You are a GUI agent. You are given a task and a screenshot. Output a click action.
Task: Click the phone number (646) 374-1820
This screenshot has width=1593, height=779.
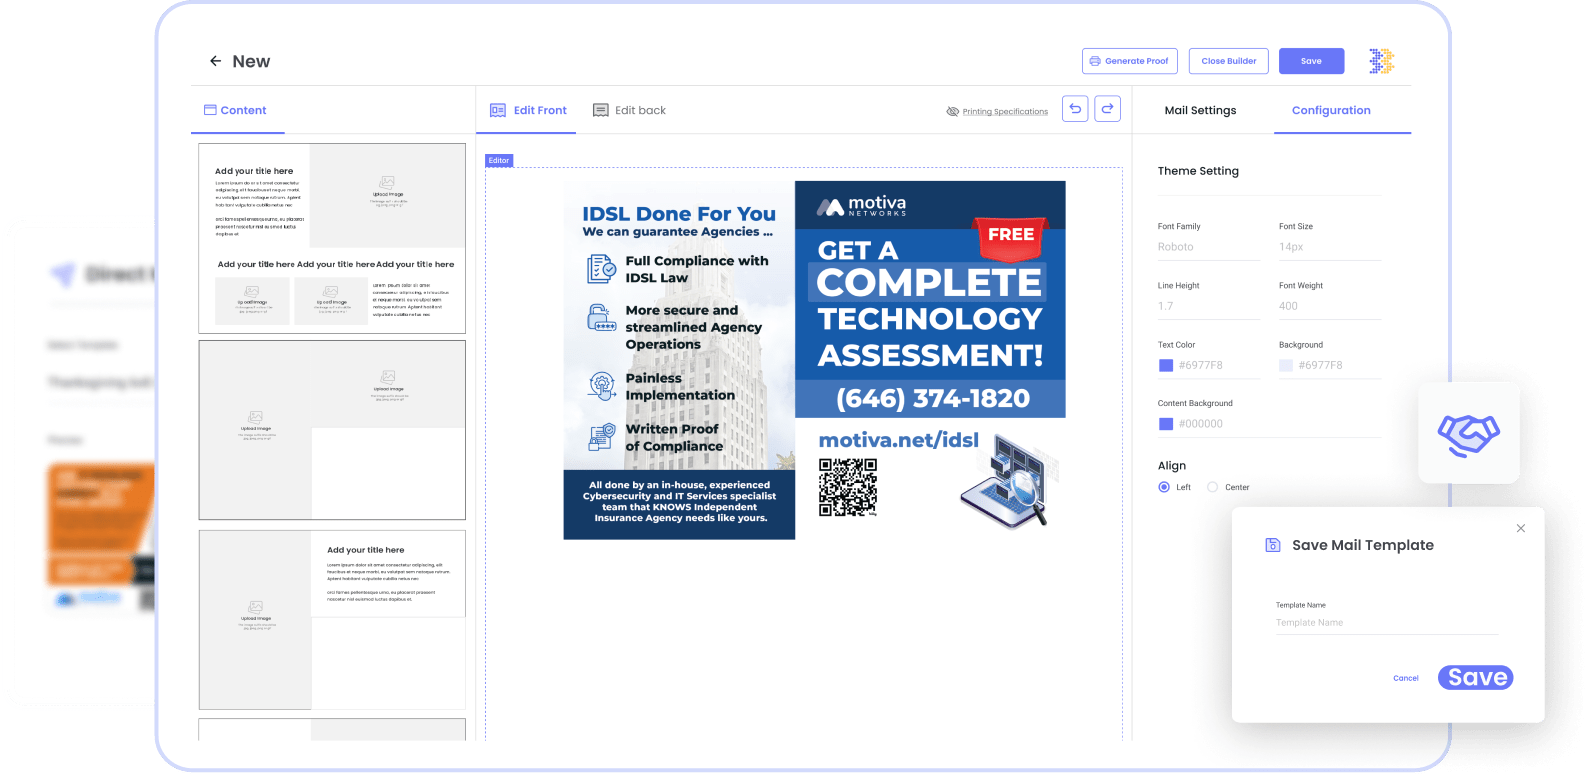pyautogui.click(x=932, y=398)
